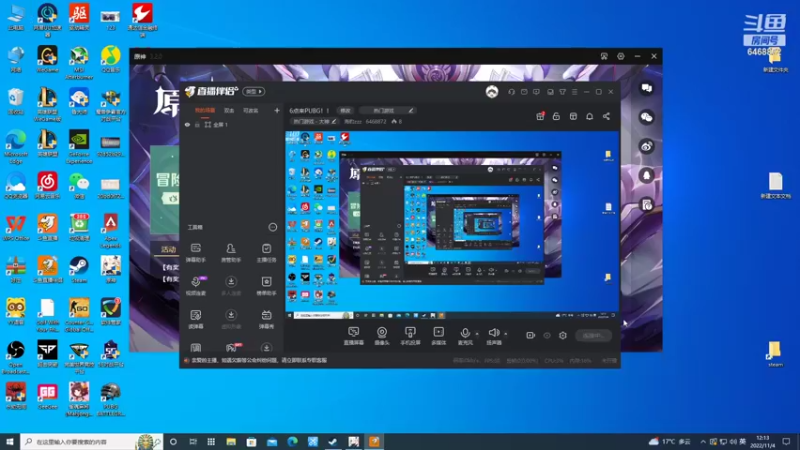Collapse the 工具箱 toolbox panel
Viewport: 800px width, 450px height.
(x=272, y=227)
